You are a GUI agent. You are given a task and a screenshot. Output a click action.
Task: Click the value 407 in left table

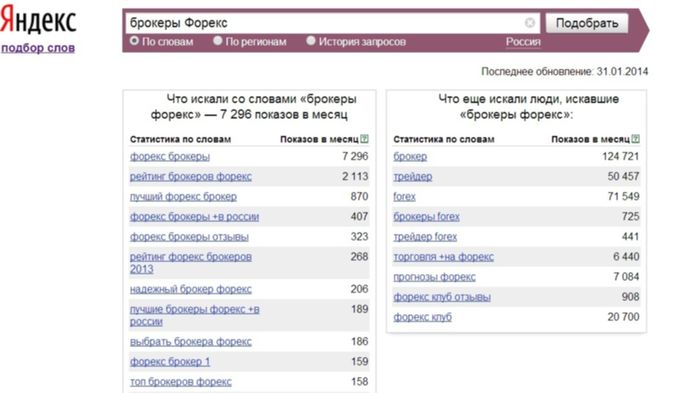(x=359, y=216)
